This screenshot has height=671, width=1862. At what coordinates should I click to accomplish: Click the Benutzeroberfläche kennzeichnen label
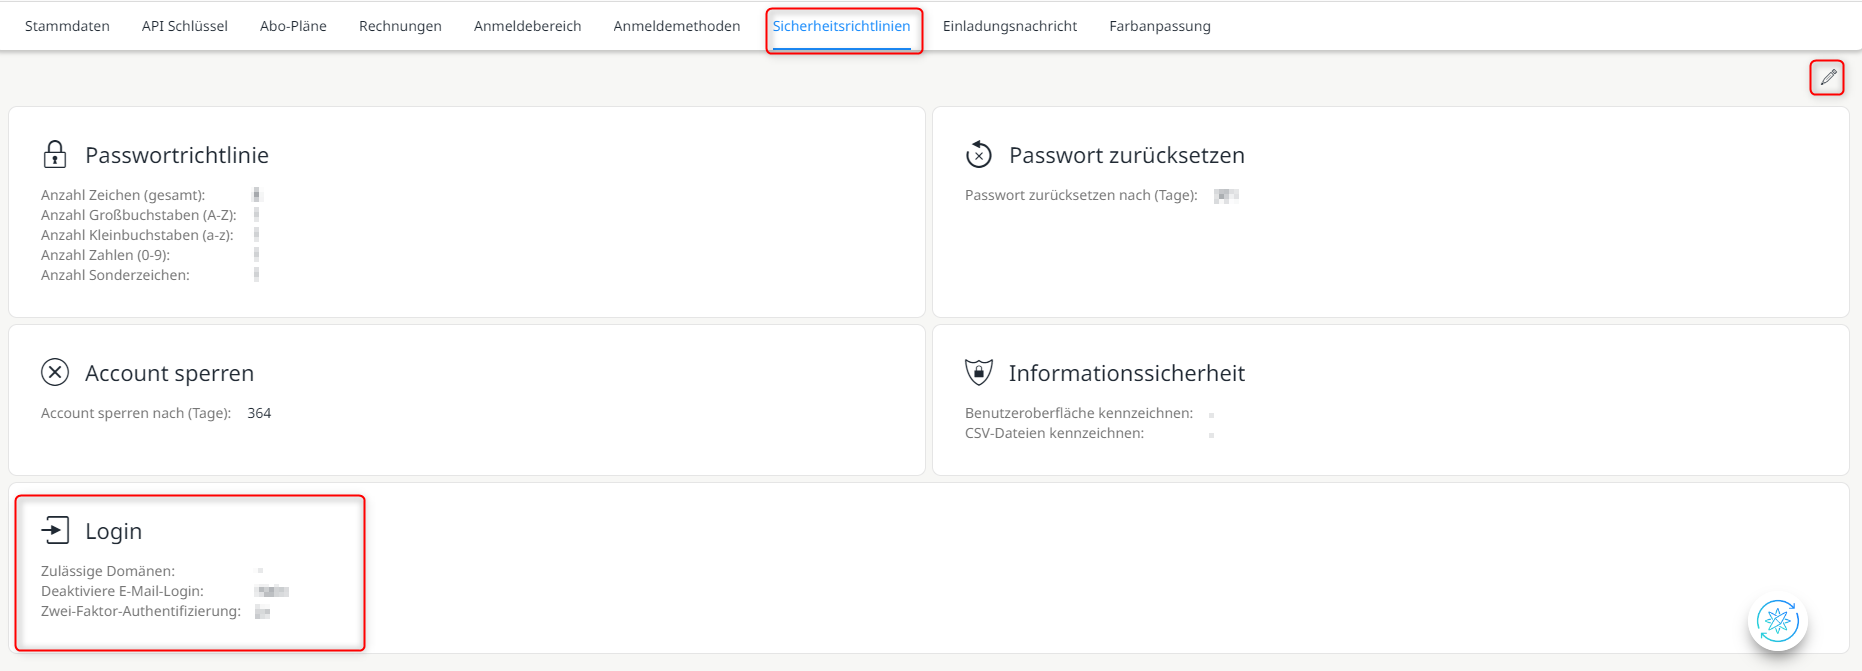(x=1079, y=413)
